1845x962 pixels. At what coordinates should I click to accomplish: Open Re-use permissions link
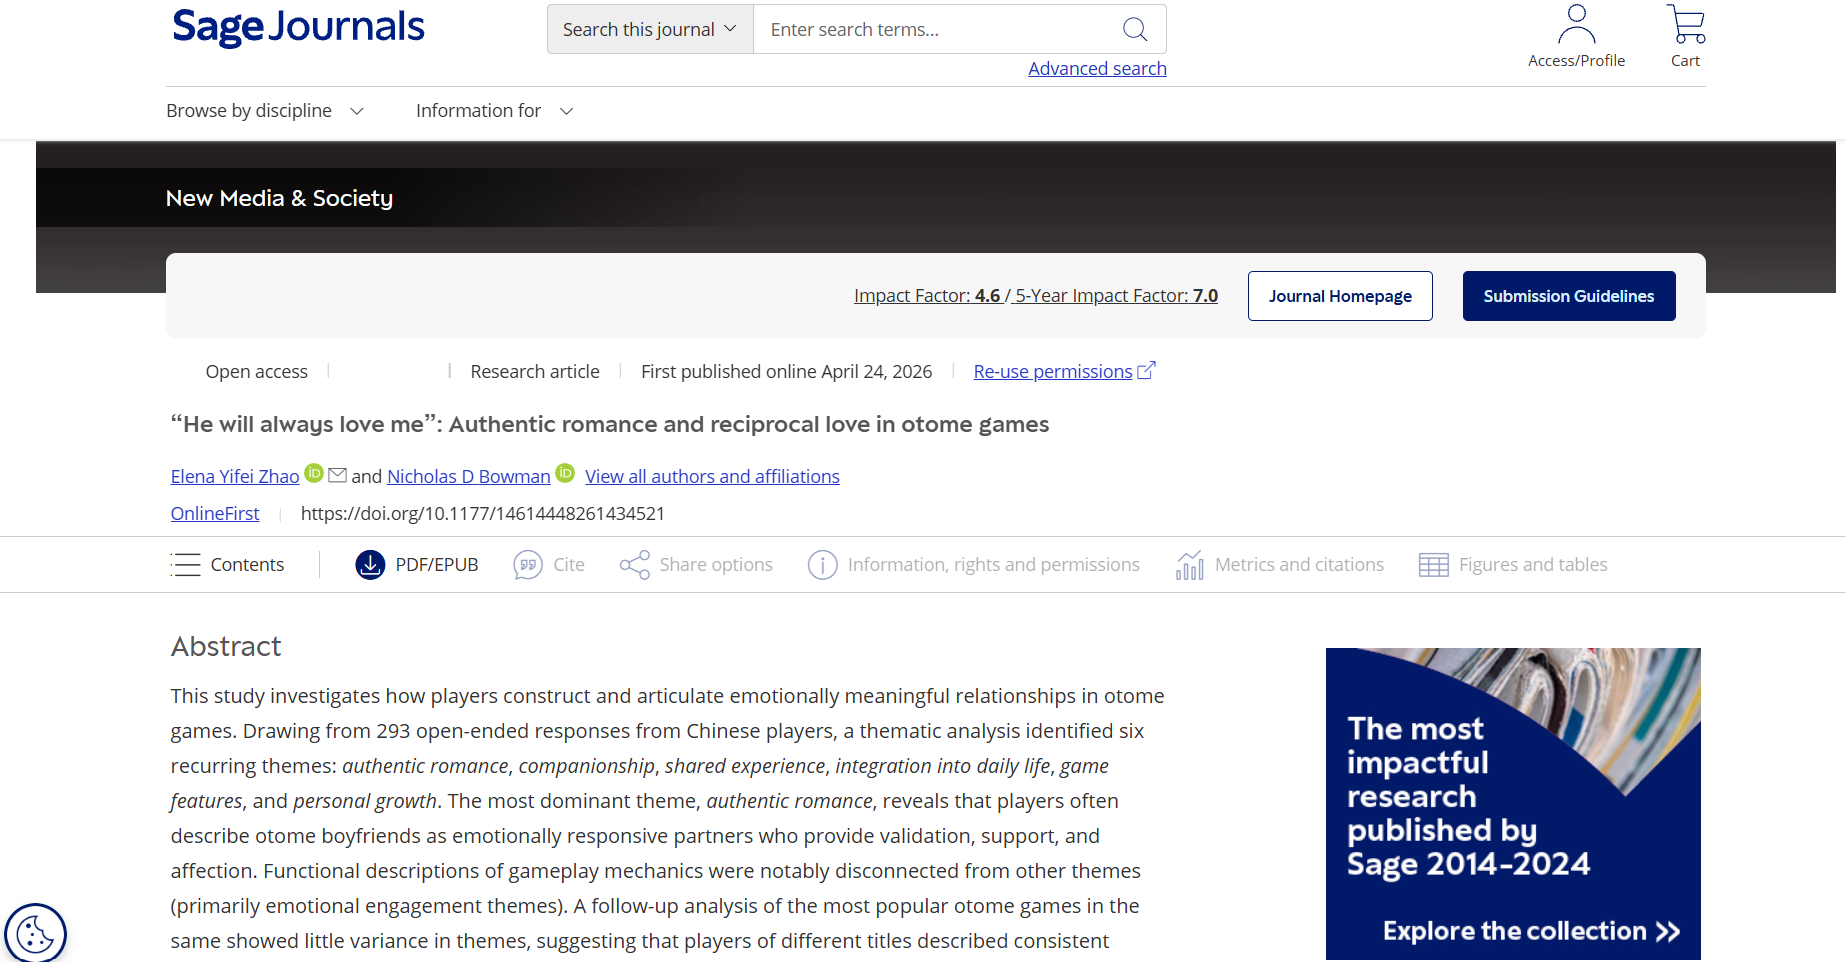coord(1053,372)
